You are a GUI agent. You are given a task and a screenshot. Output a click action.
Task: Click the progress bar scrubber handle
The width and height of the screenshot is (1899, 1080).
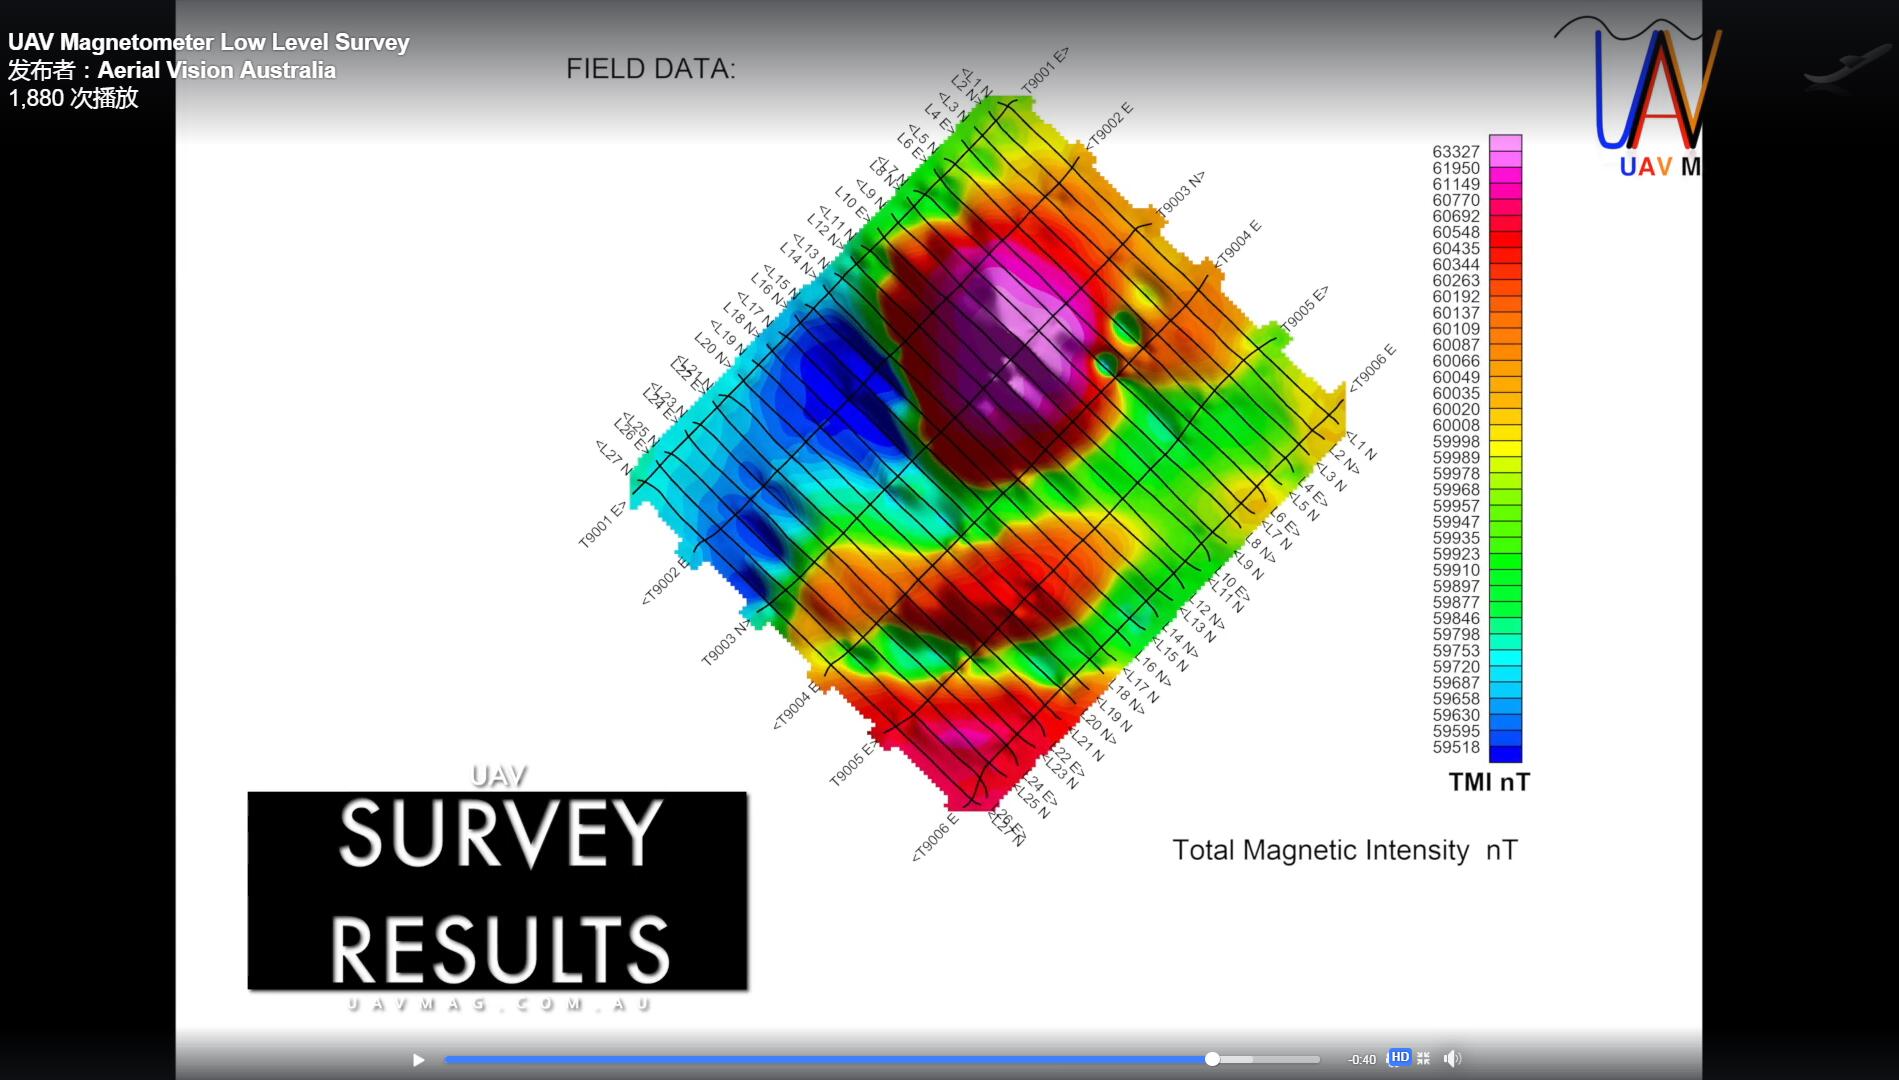coord(1212,1059)
